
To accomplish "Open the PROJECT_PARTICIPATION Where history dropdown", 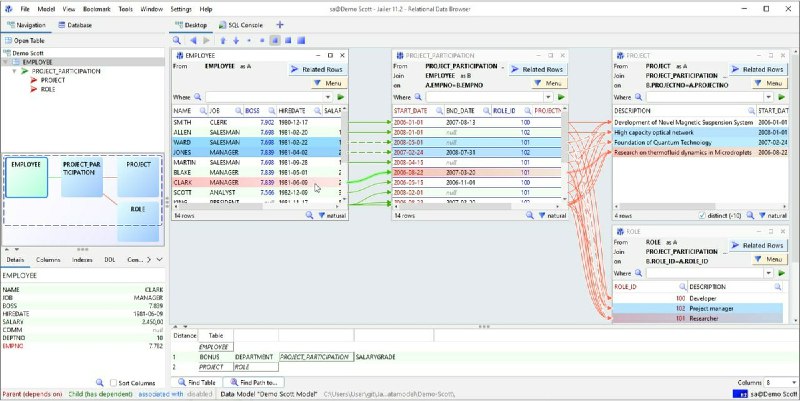I will [548, 97].
